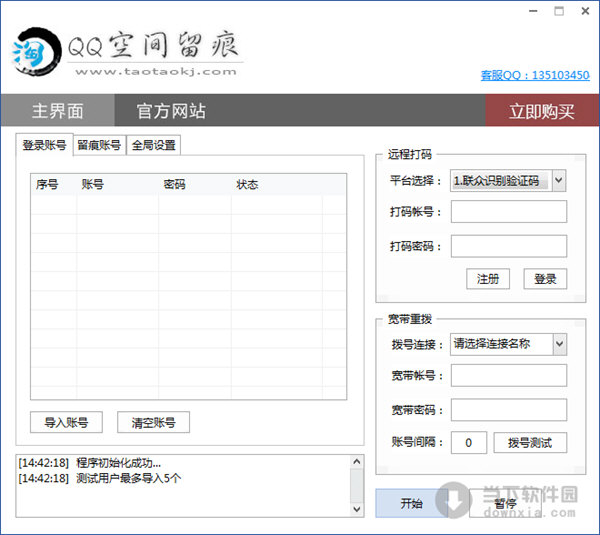Click the 导入账号 button
Image resolution: width=600 pixels, height=535 pixels.
tap(66, 422)
